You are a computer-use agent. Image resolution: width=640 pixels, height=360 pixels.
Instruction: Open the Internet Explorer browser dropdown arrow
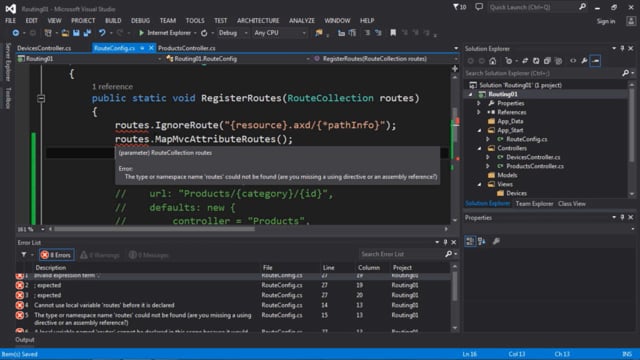tap(195, 33)
